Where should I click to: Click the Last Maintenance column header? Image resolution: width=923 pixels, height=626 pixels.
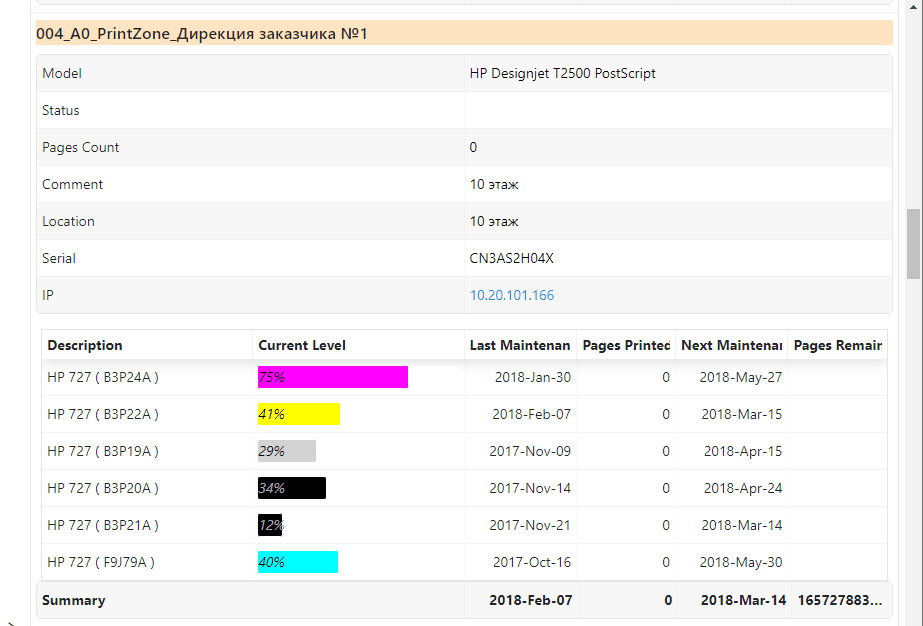pyautogui.click(x=520, y=345)
